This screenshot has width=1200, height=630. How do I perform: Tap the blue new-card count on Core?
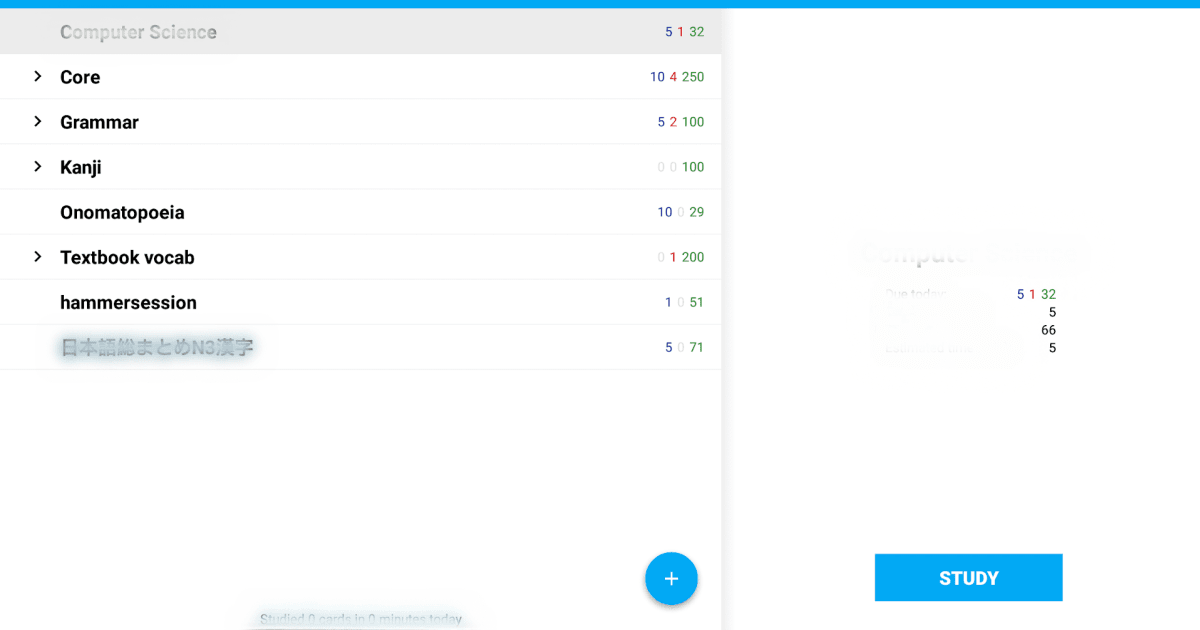click(657, 76)
